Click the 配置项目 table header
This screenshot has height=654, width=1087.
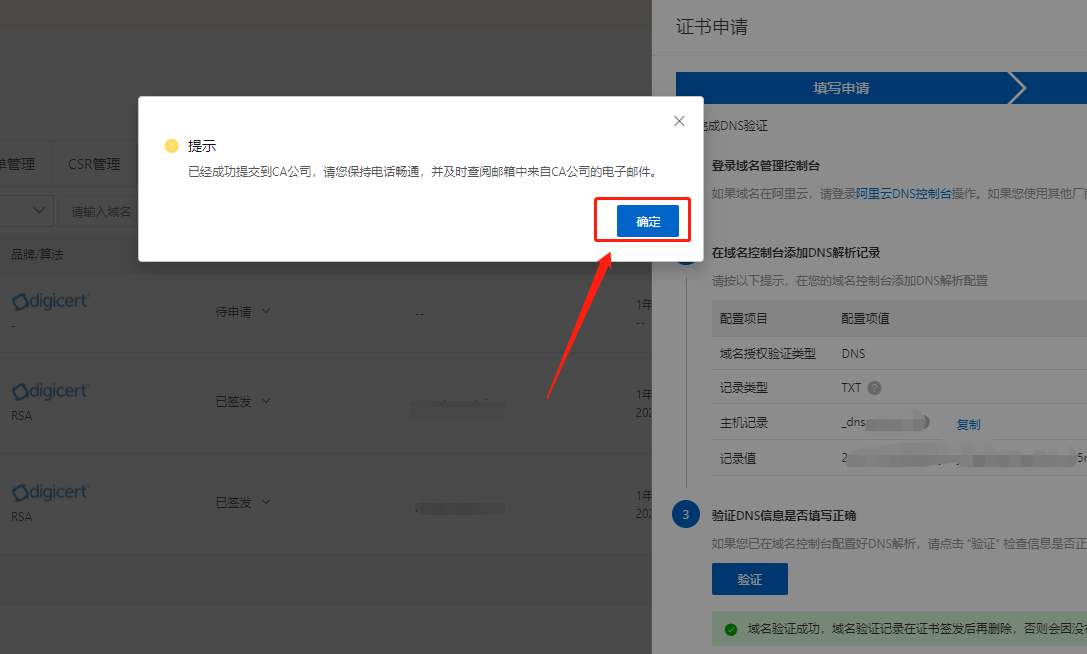(743, 318)
